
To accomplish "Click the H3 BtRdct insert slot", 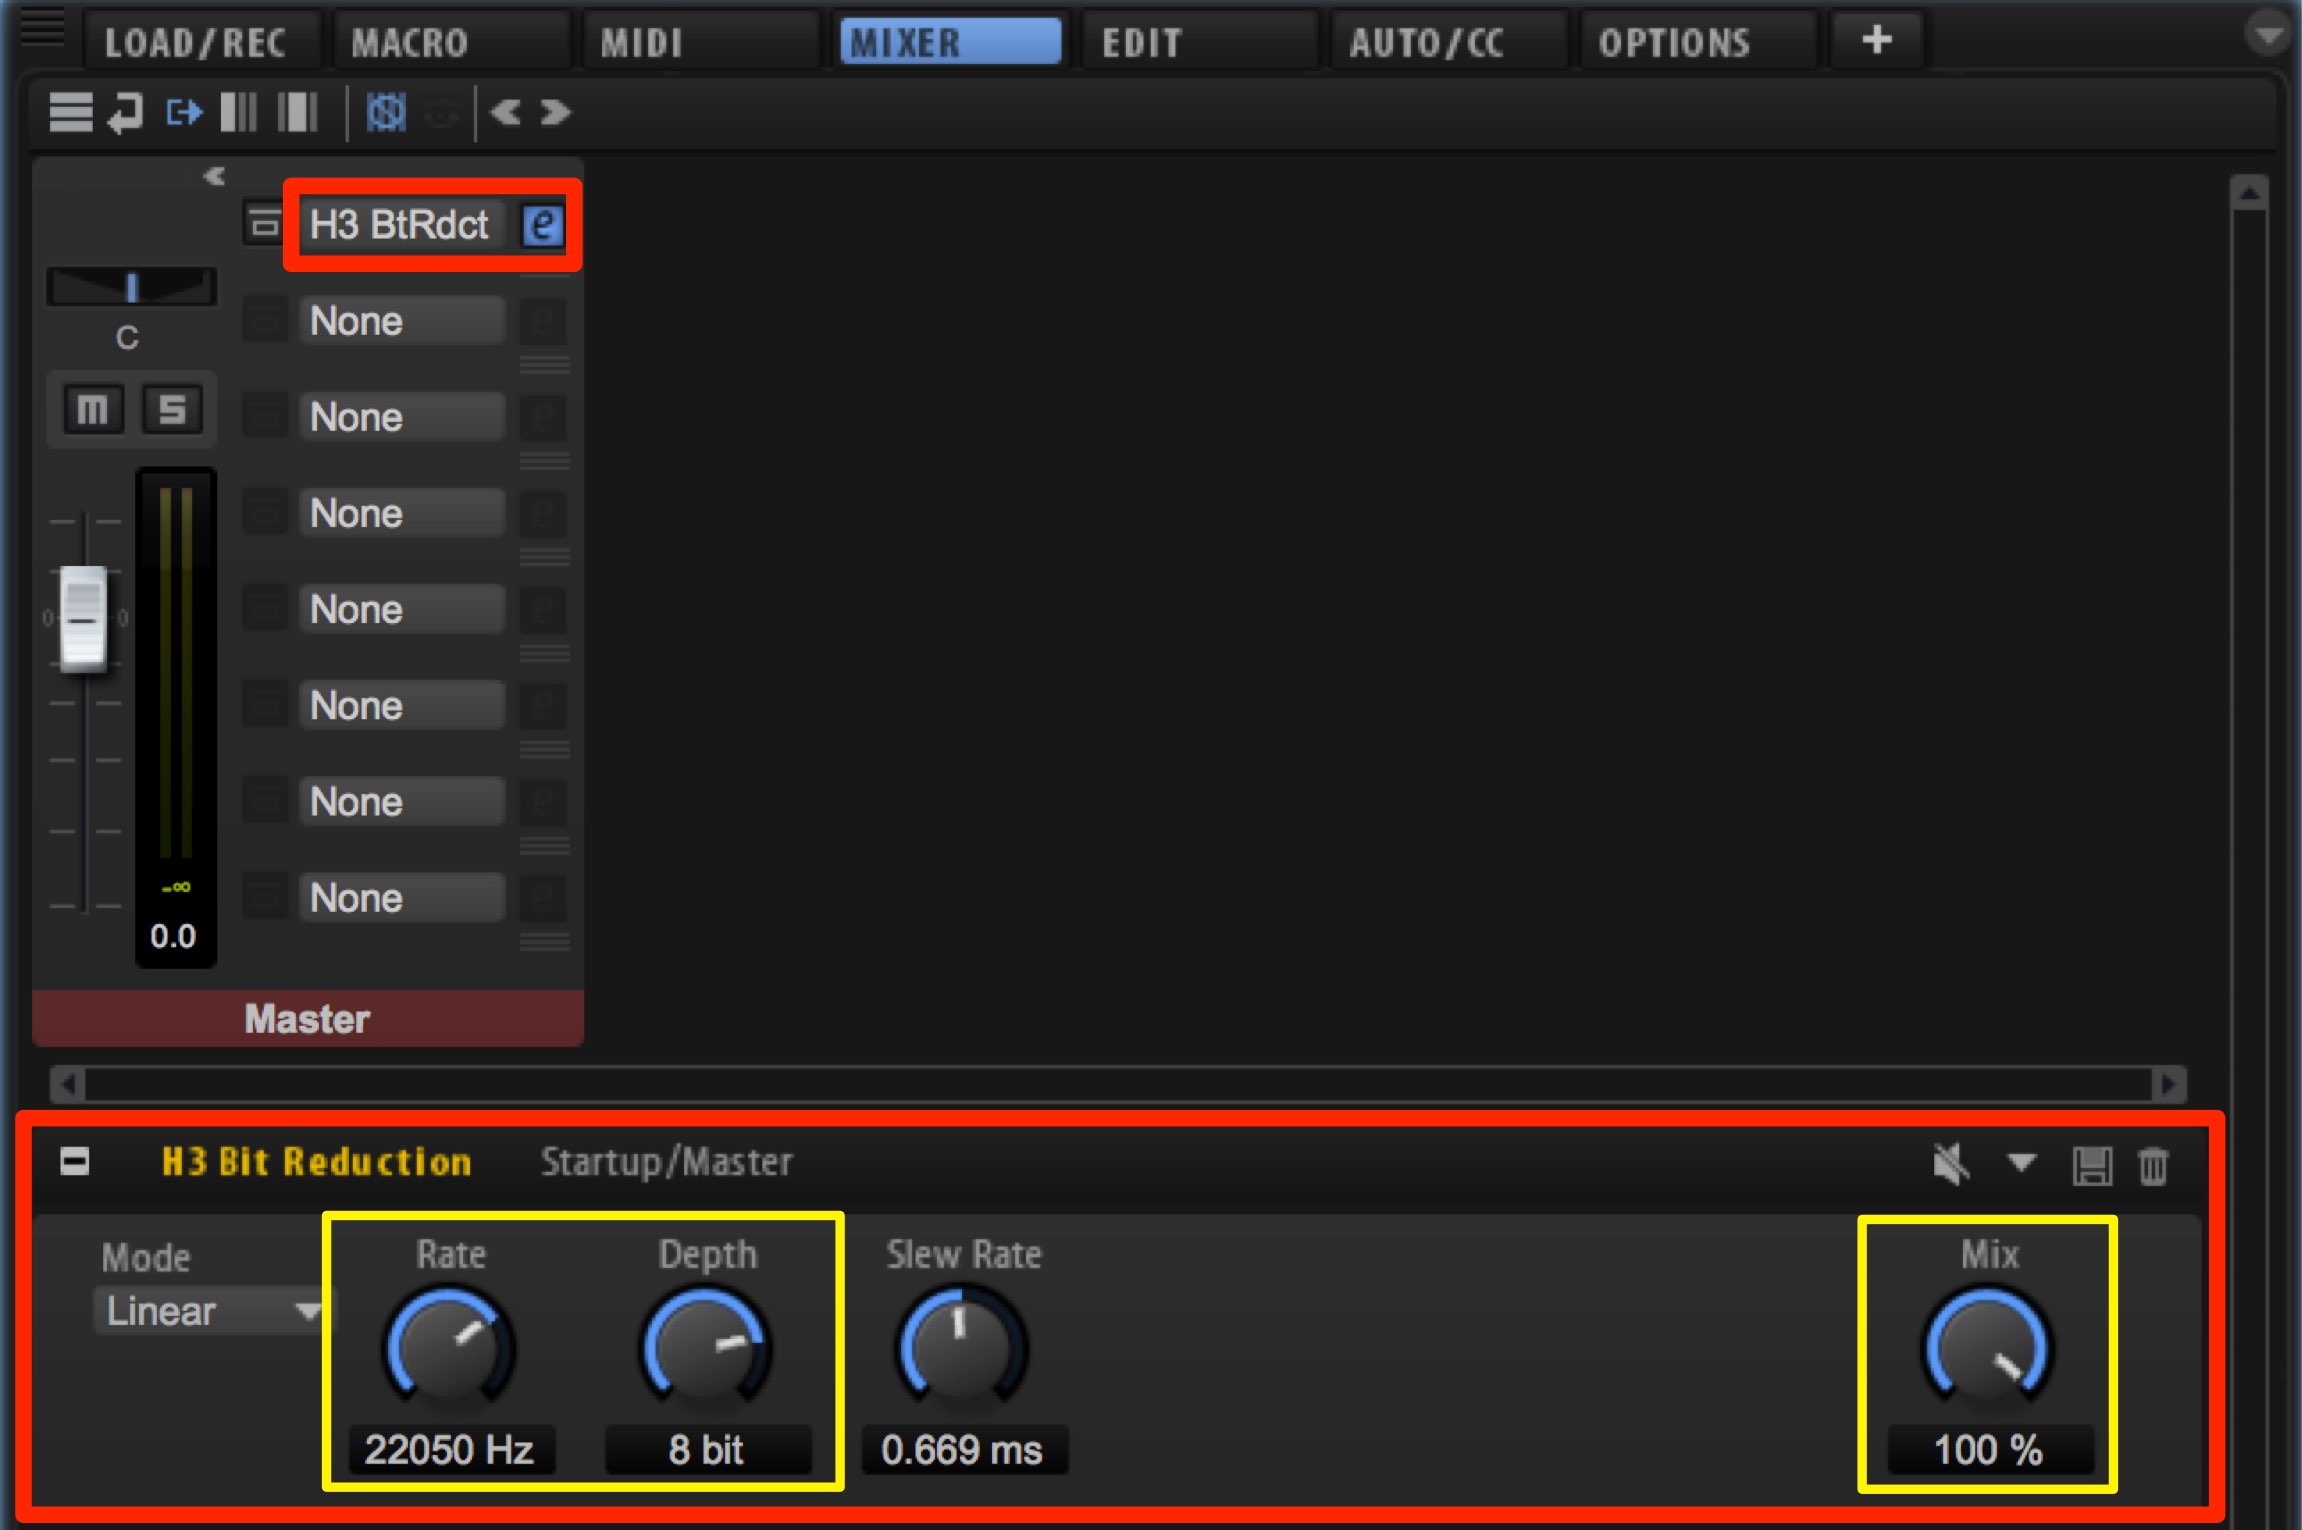I will click(x=403, y=225).
